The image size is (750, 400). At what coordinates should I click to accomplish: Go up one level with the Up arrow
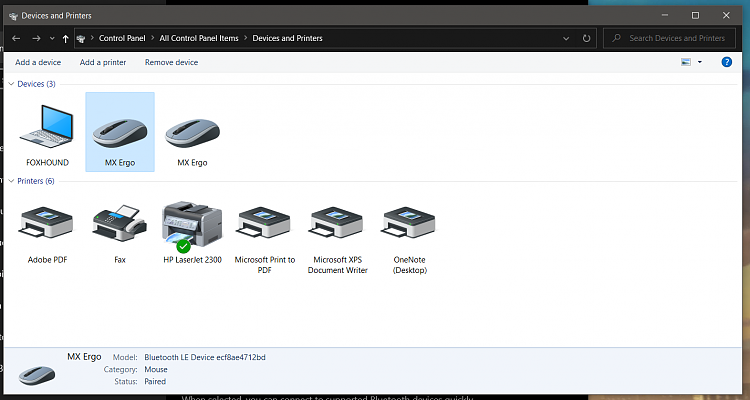coord(66,39)
